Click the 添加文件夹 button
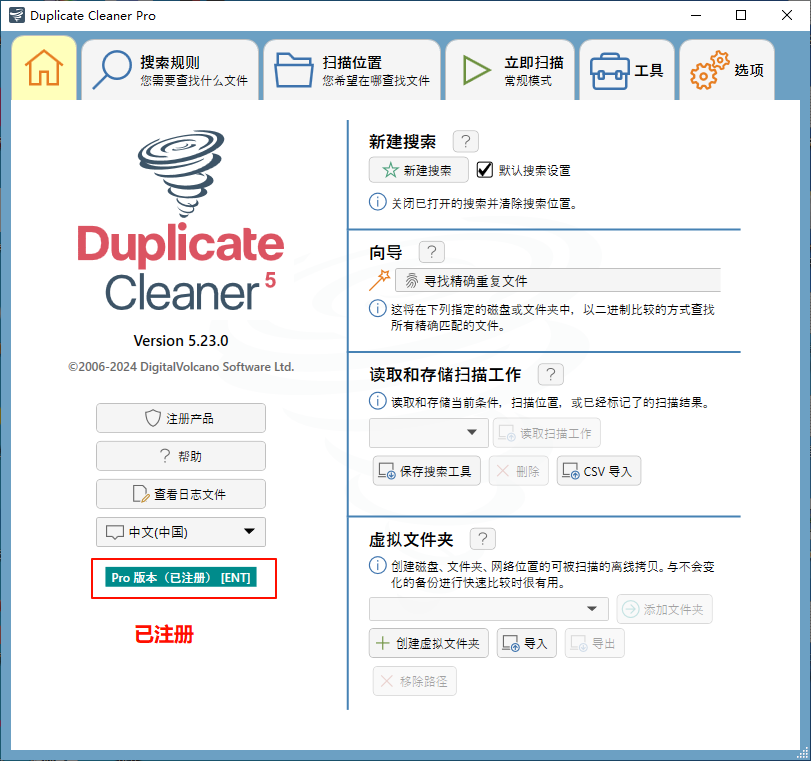The width and height of the screenshot is (811, 761). pyautogui.click(x=664, y=609)
